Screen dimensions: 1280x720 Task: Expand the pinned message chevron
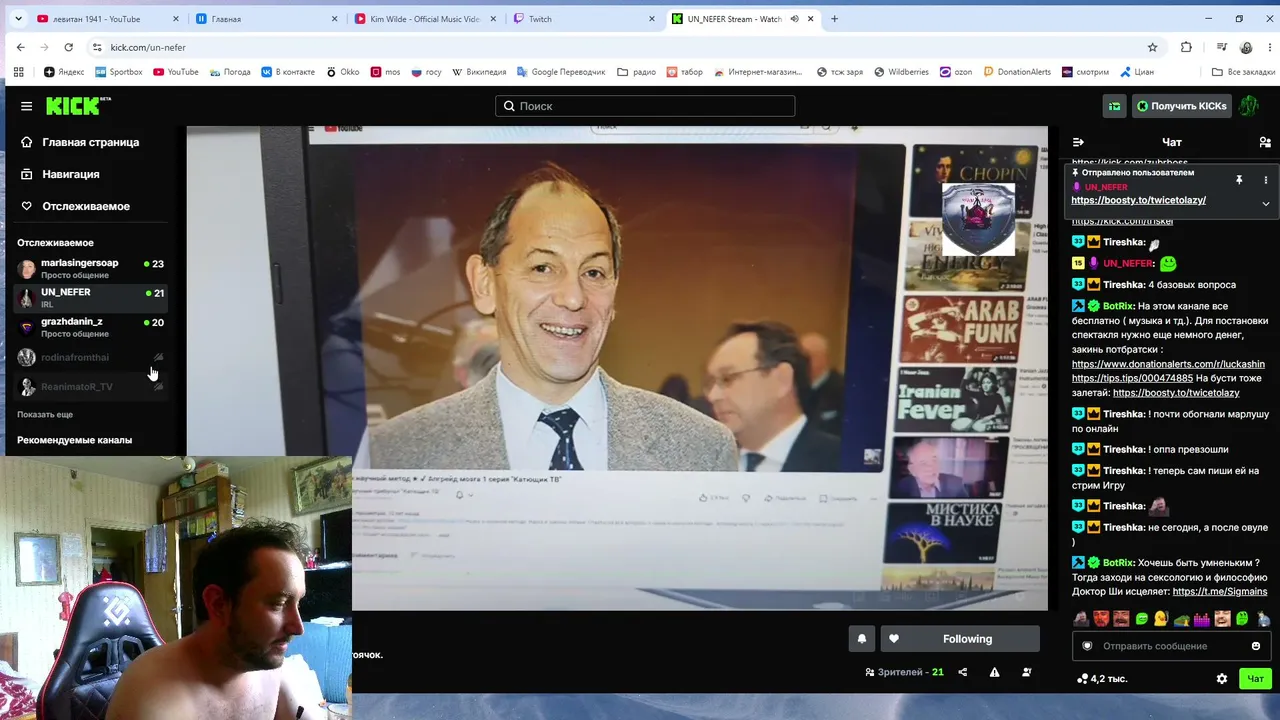(1265, 204)
